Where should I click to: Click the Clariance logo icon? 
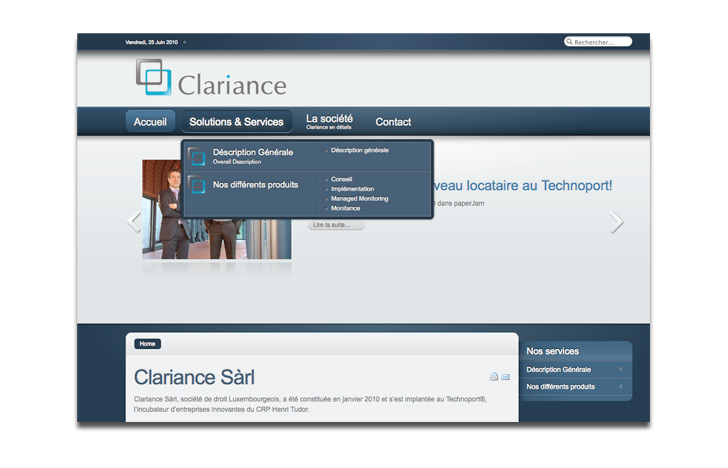coord(154,77)
